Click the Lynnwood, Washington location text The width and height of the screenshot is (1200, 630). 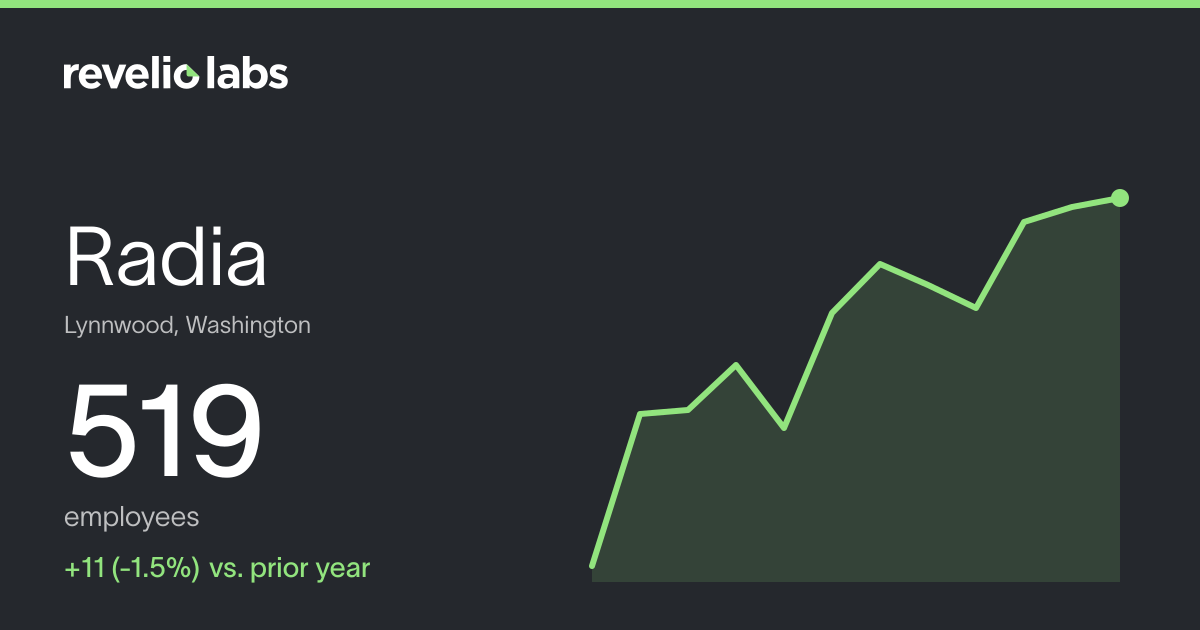click(x=188, y=326)
